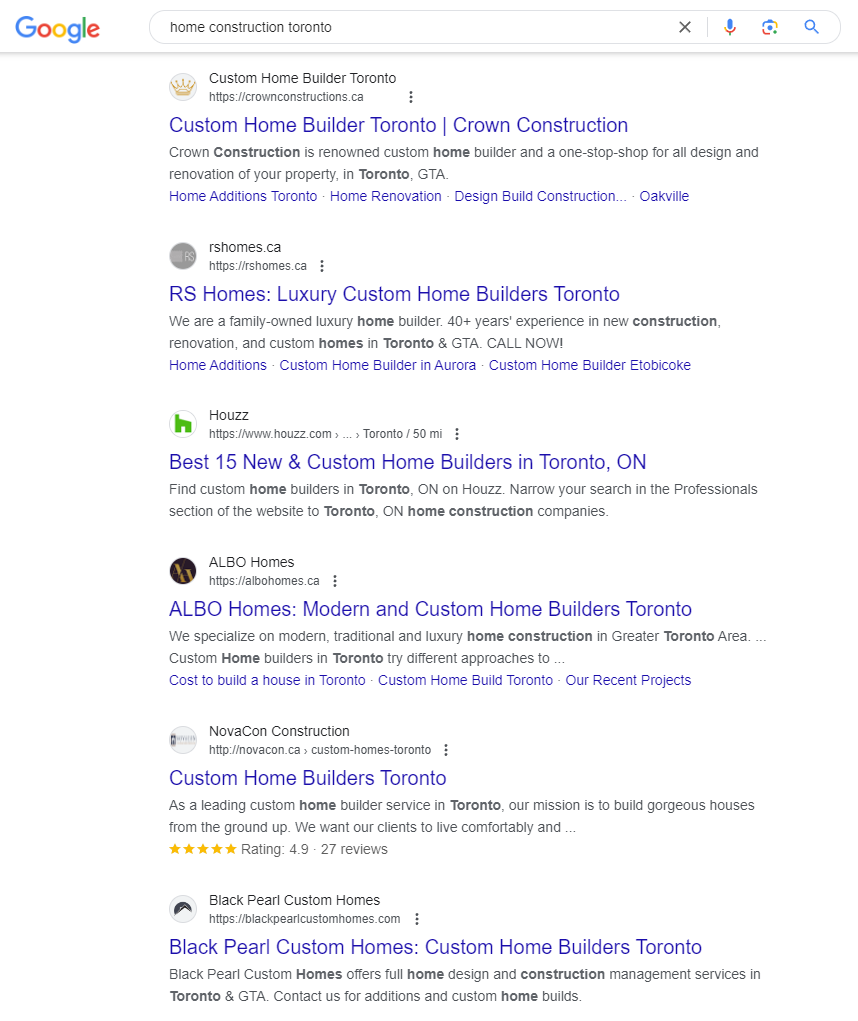The image size is (858, 1021).
Task: Click the Cost to build a house in Toronto link
Action: 266,680
